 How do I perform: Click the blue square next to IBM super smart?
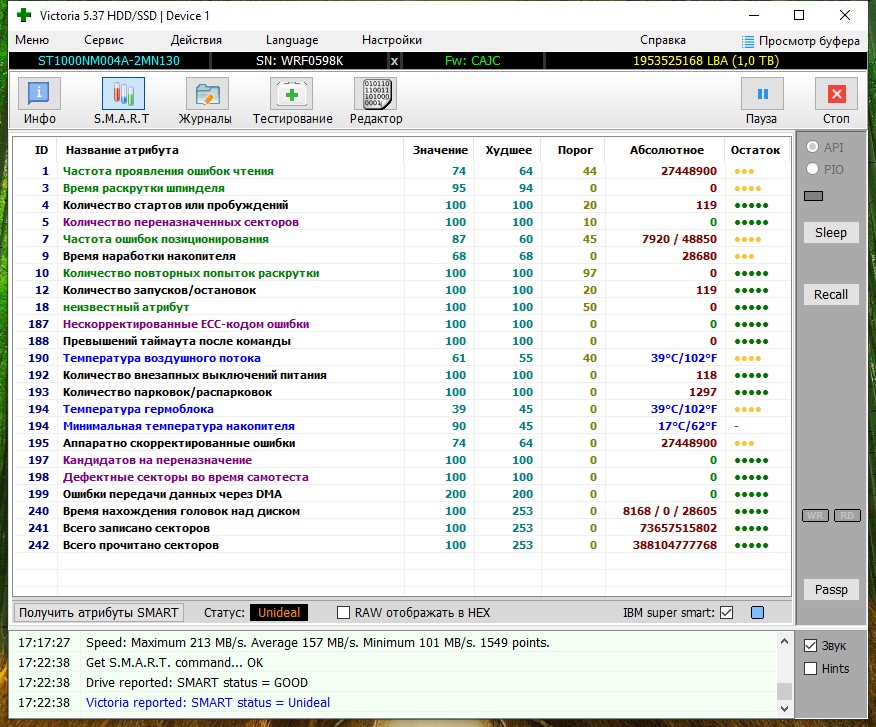758,613
